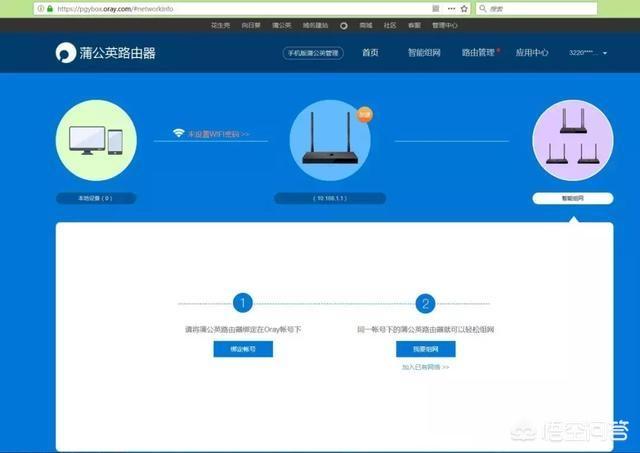Click the 手机版蒲公英管理 pill button
Image resolution: width=640 pixels, height=453 pixels.
[313, 53]
